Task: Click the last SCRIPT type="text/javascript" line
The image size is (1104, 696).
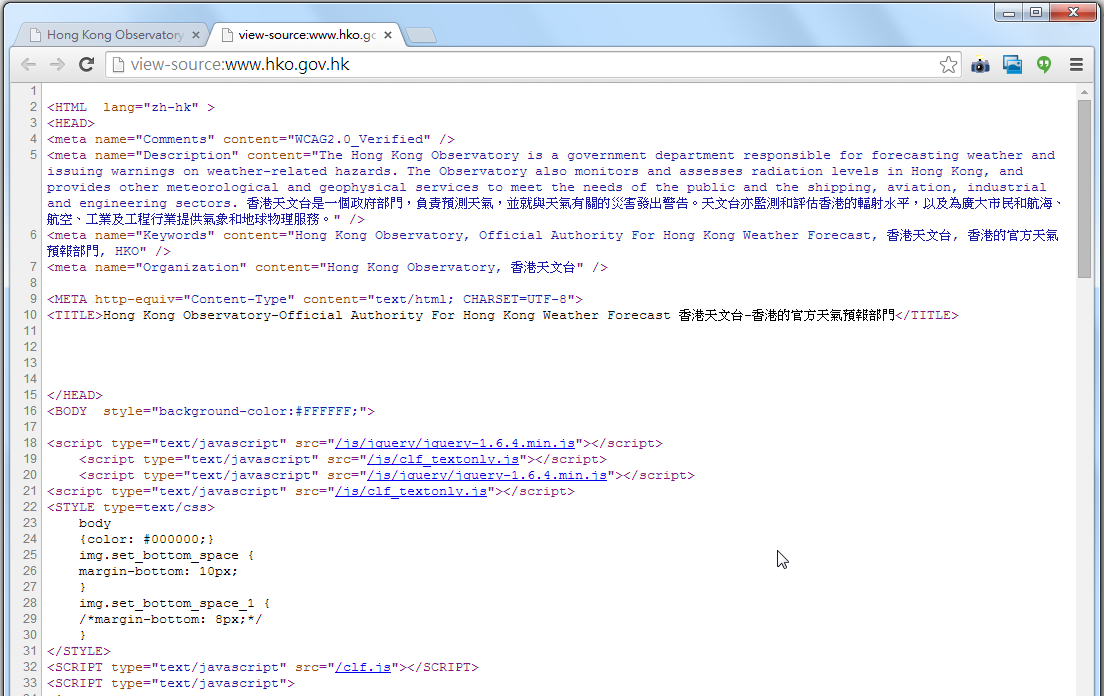Action: click(171, 683)
